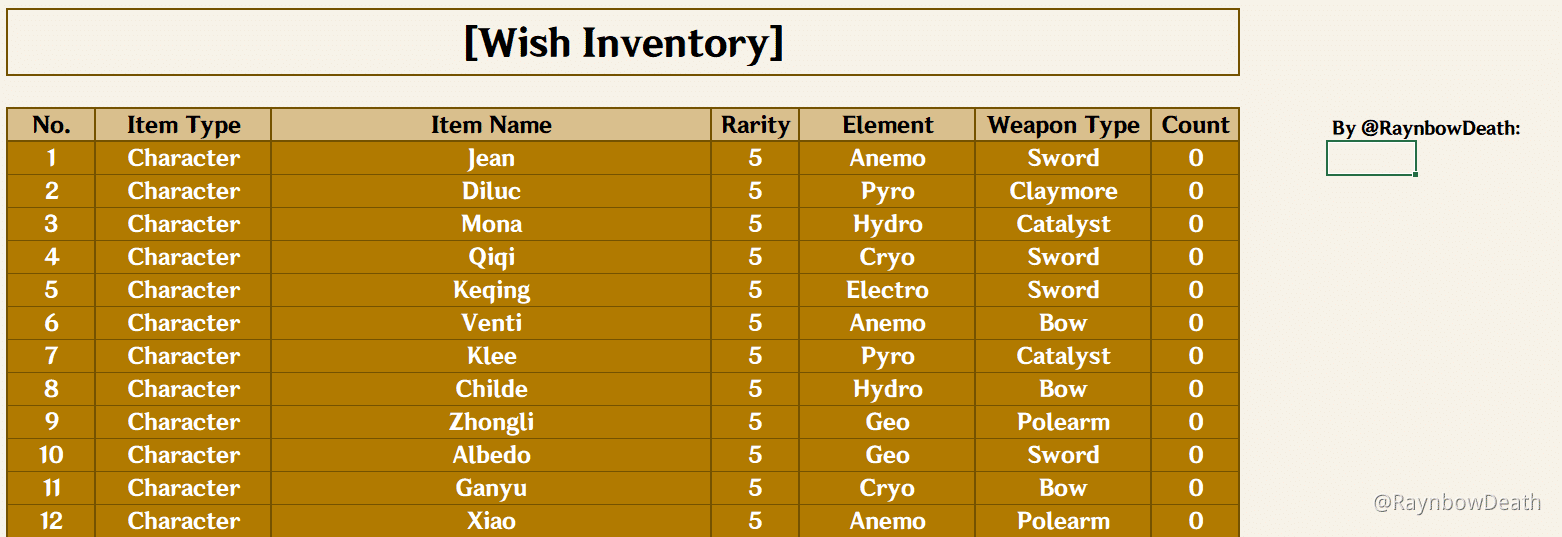This screenshot has width=1562, height=537.
Task: Select the row number 10 cell
Action: (51, 455)
